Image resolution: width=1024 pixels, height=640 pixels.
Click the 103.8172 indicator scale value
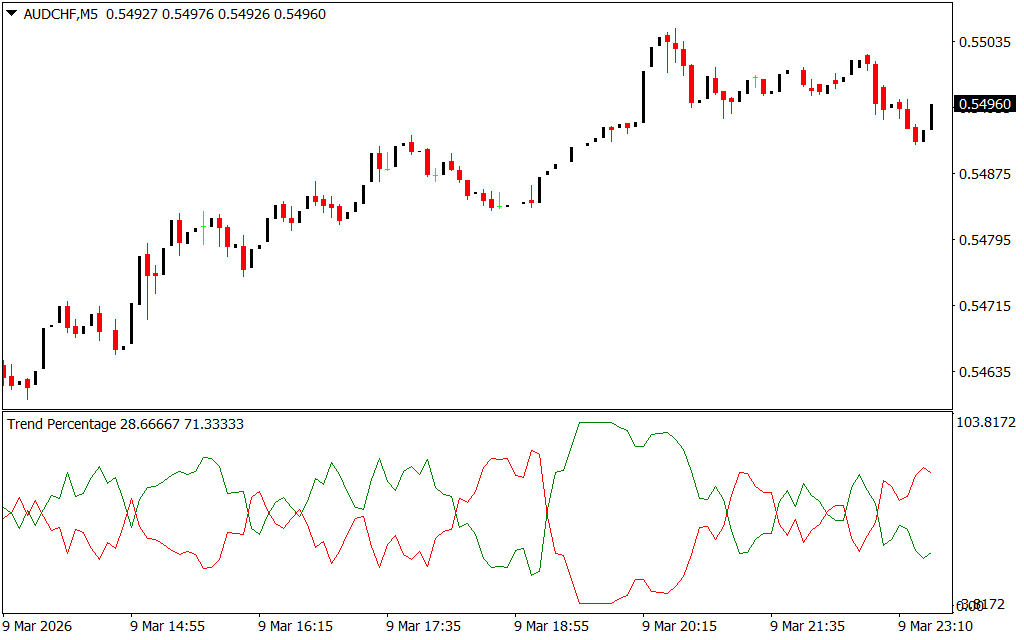(x=985, y=423)
